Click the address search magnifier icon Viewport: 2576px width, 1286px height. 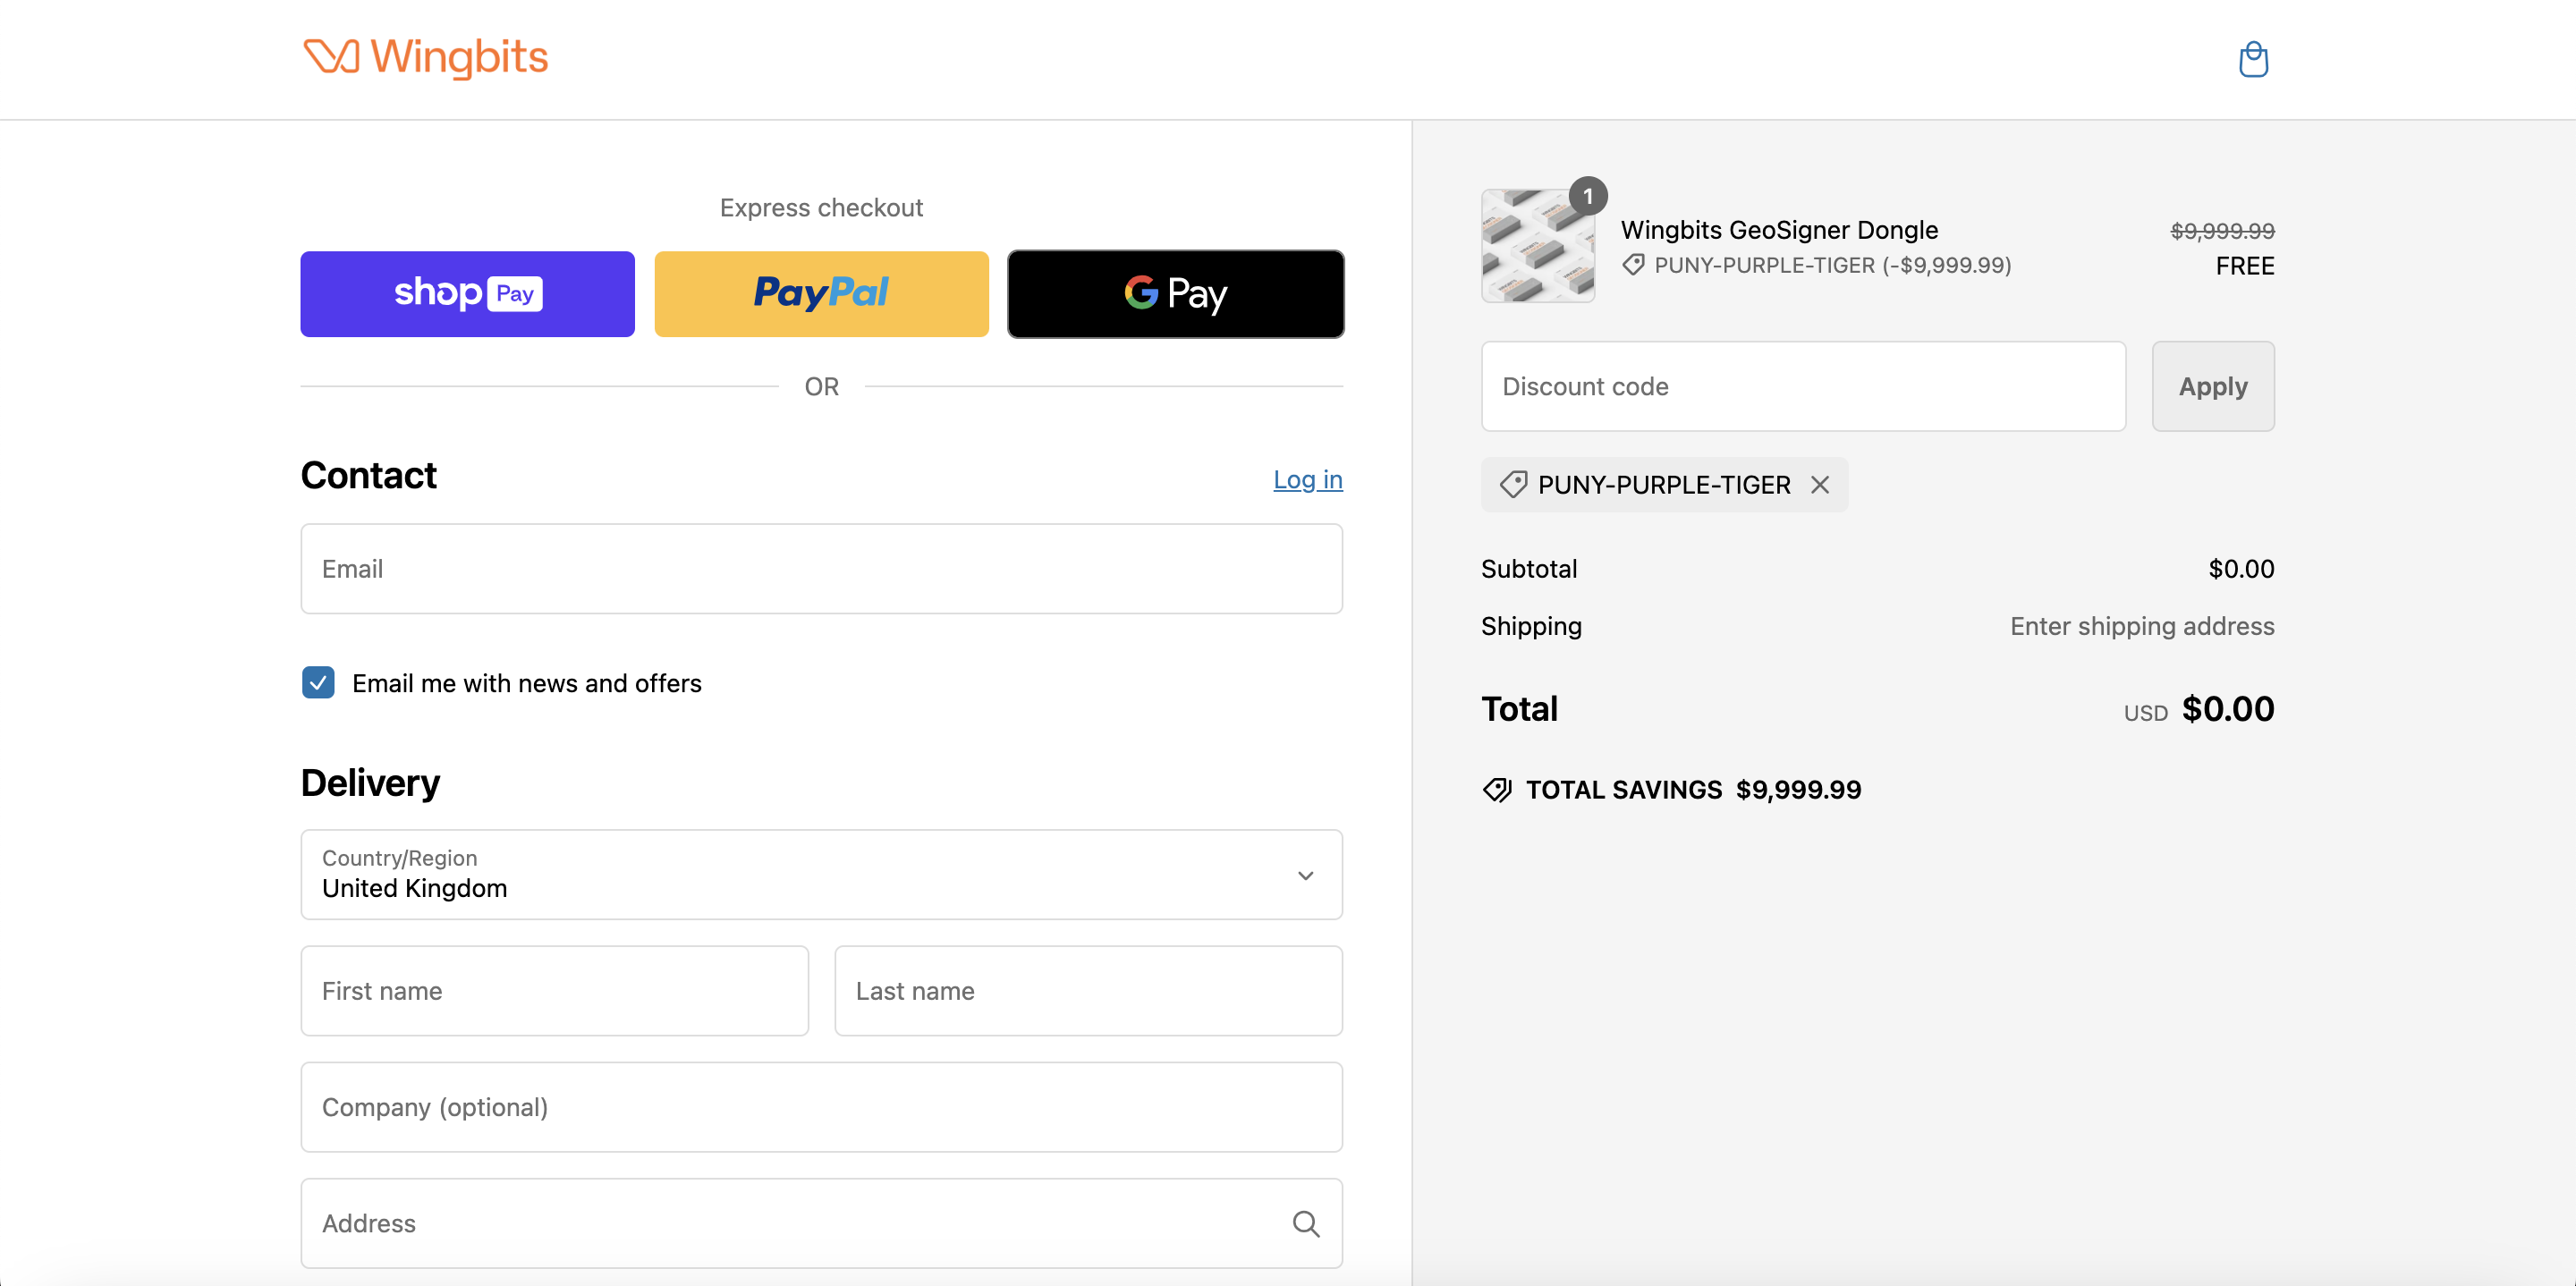tap(1305, 1223)
